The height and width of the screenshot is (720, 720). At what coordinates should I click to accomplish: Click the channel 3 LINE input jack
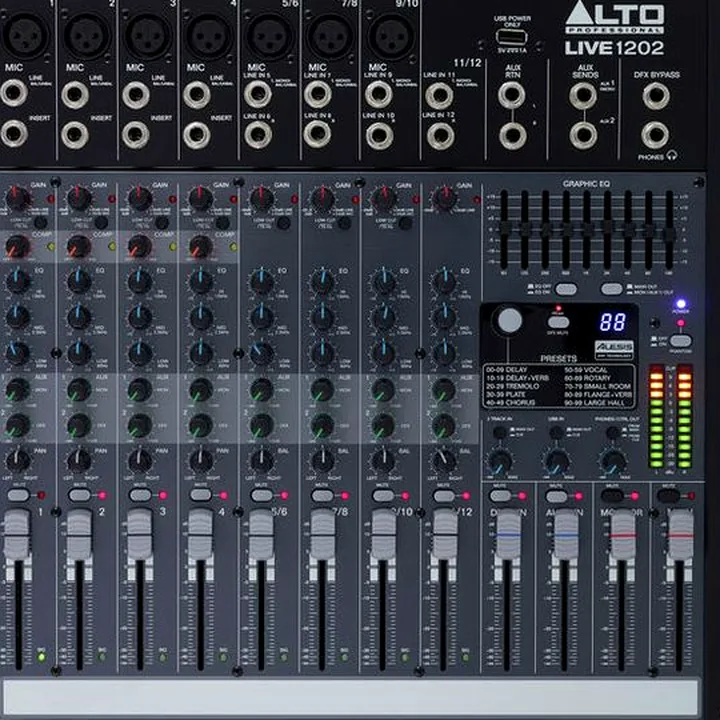(135, 95)
